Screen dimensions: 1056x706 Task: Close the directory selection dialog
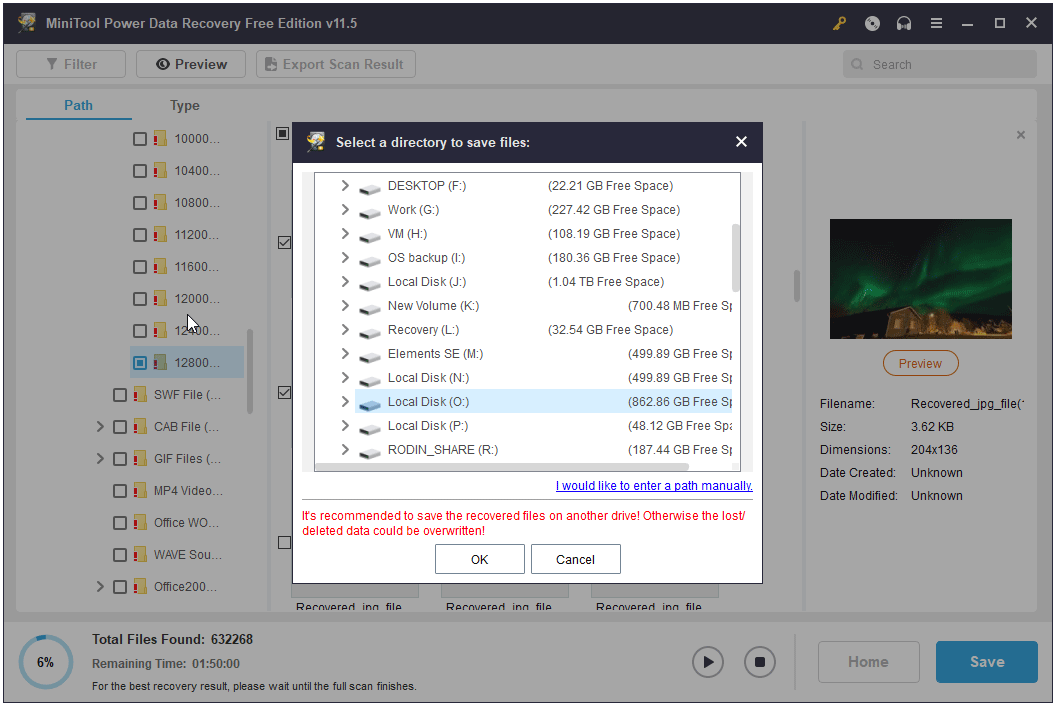(741, 141)
